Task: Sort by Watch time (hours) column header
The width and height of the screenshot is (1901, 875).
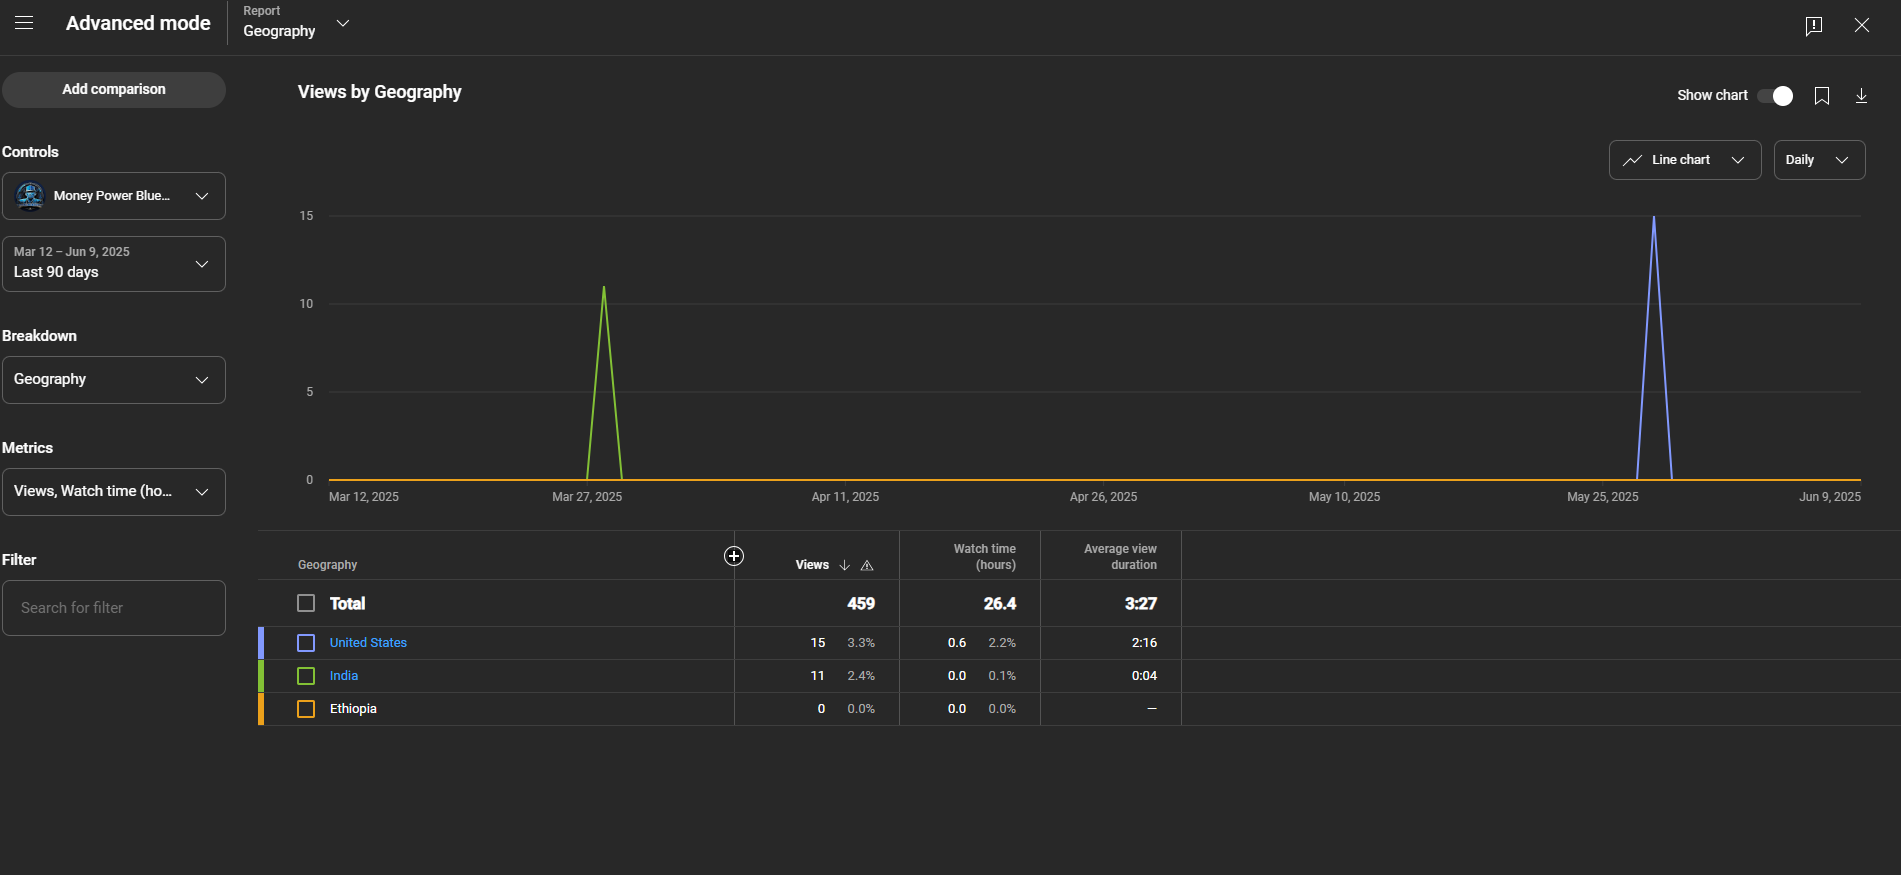Action: coord(984,557)
